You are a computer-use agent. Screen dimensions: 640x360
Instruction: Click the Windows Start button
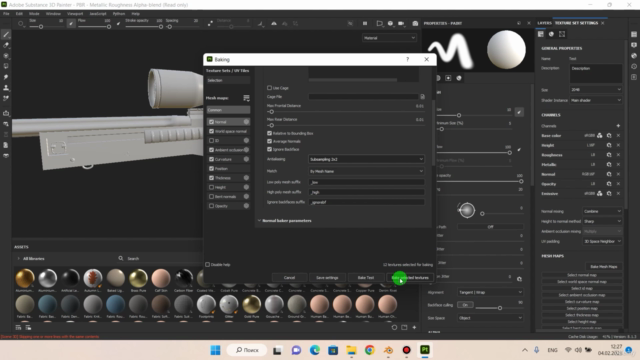(x=216, y=350)
